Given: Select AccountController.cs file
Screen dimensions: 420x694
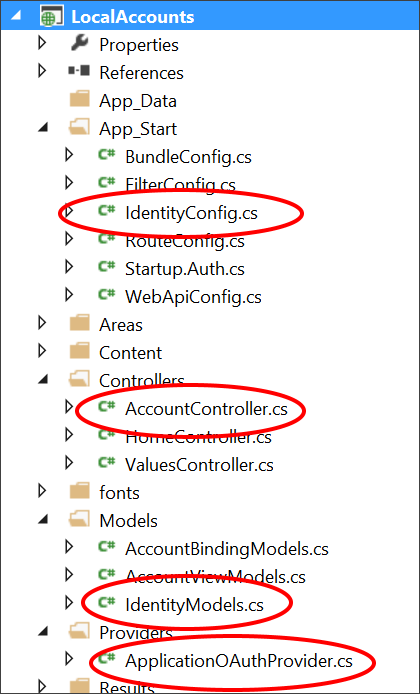Looking at the screenshot, I should pos(206,409).
